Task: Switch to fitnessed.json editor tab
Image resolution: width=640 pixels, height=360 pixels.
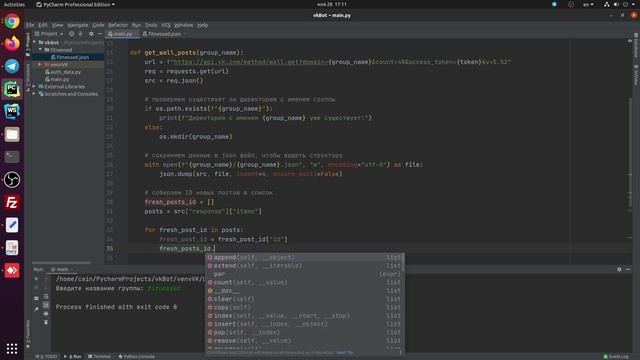Action: [x=162, y=34]
